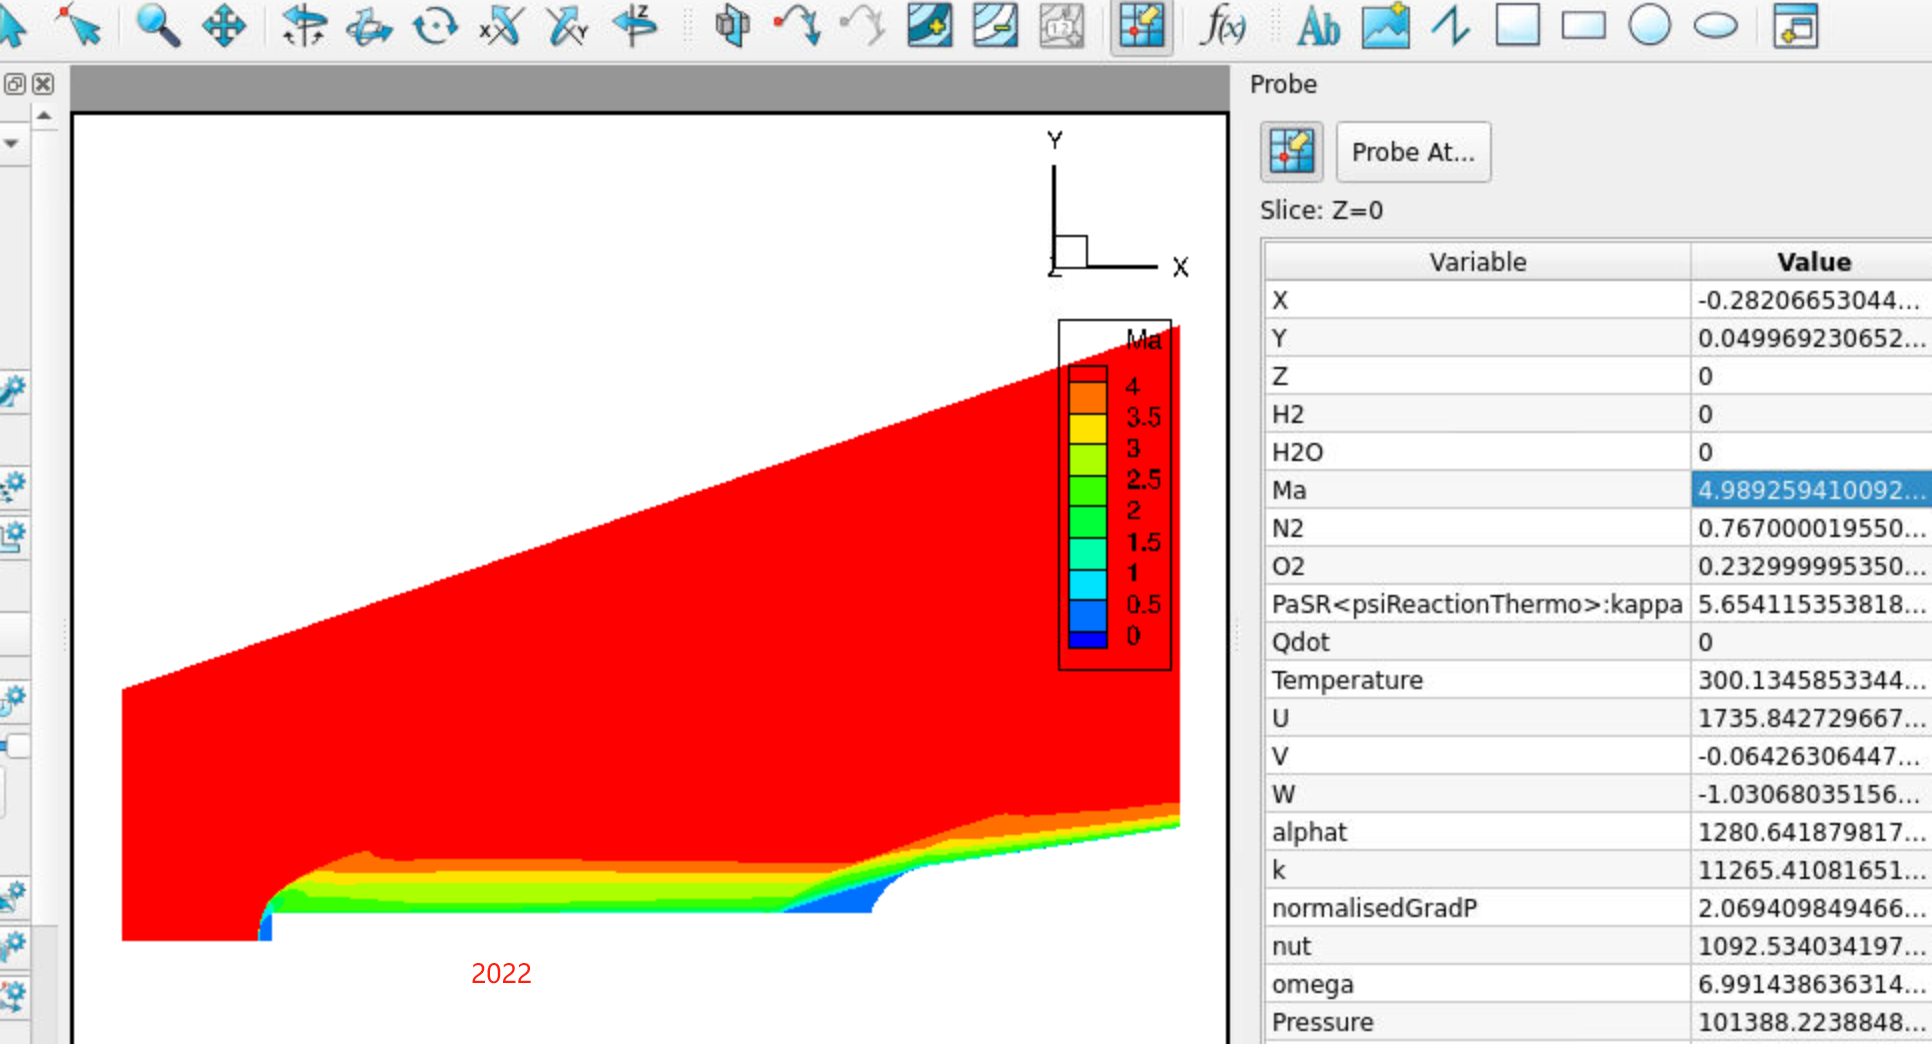Choose the Selector arrow tool
This screenshot has height=1044, width=1932.
pyautogui.click(x=12, y=25)
